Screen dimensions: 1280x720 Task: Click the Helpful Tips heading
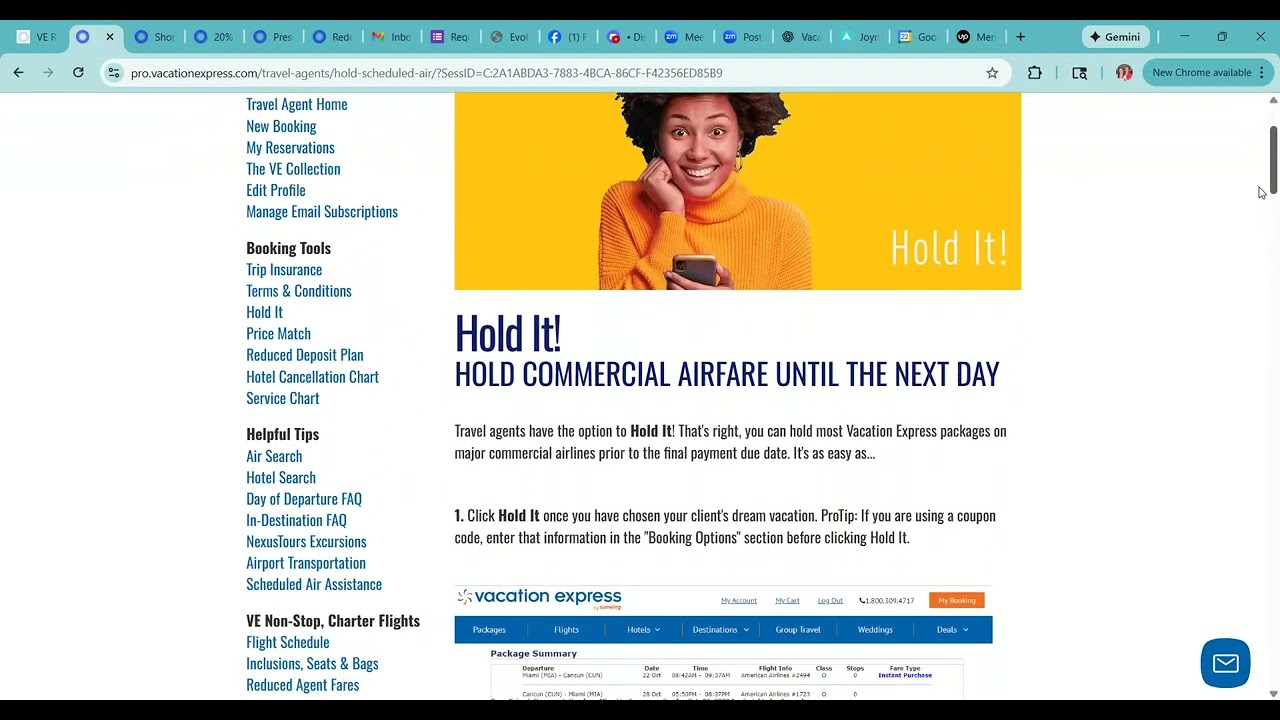[x=283, y=434]
